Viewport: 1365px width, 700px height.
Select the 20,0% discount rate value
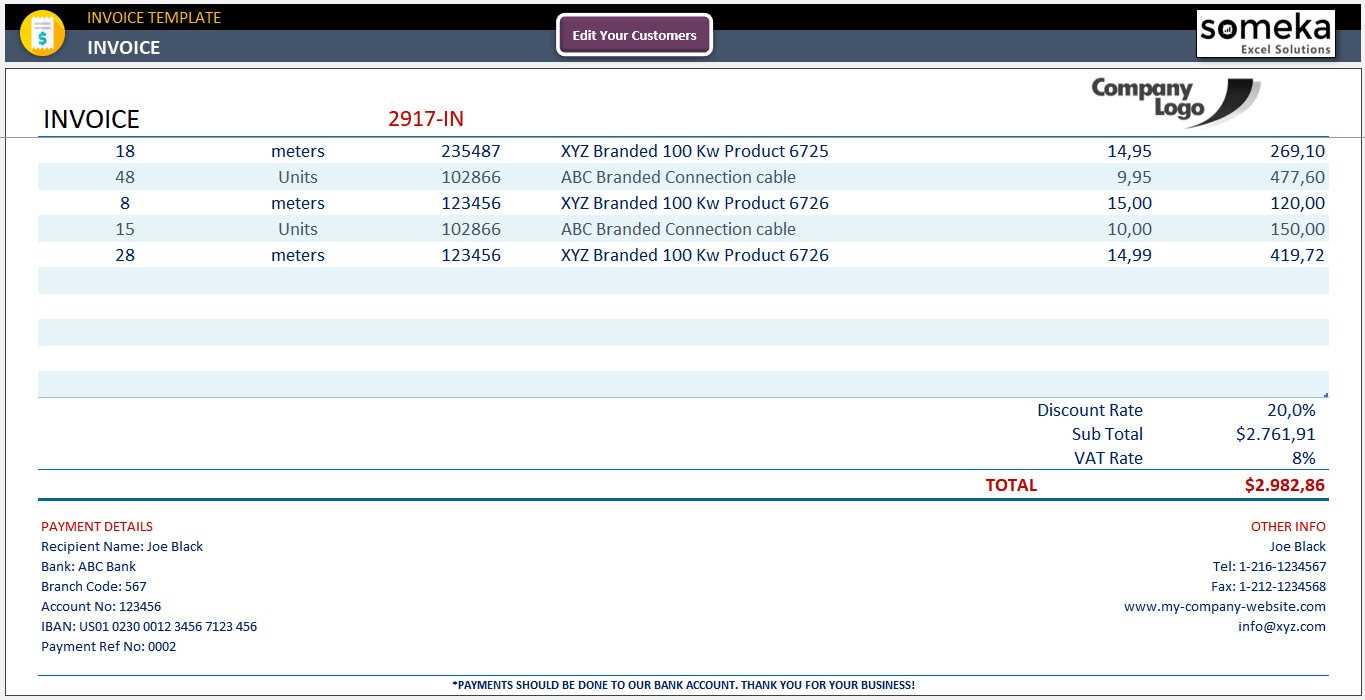click(1292, 410)
